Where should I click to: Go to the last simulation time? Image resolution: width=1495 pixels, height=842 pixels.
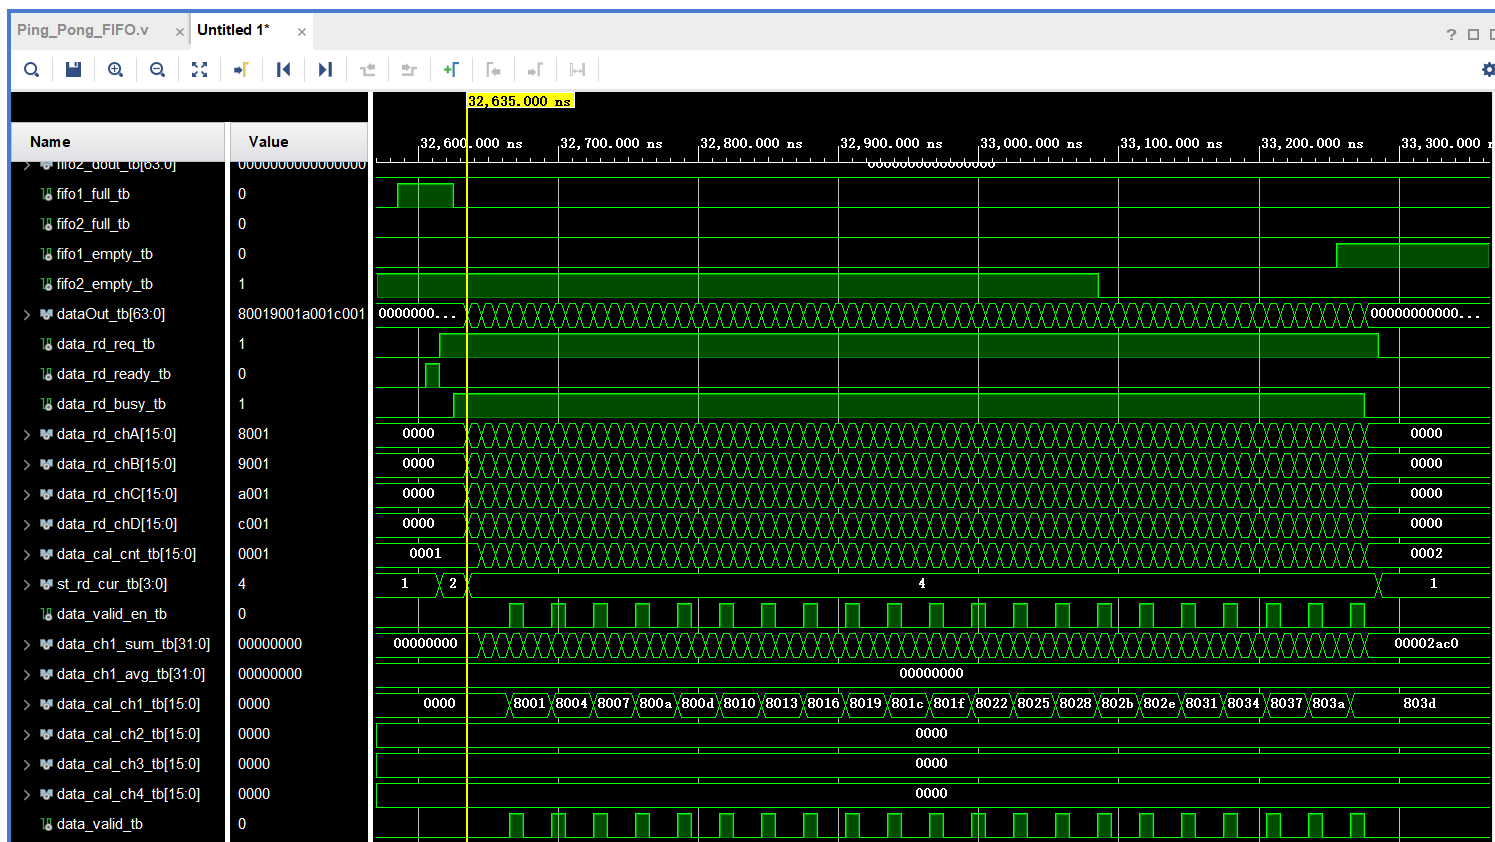[x=325, y=70]
